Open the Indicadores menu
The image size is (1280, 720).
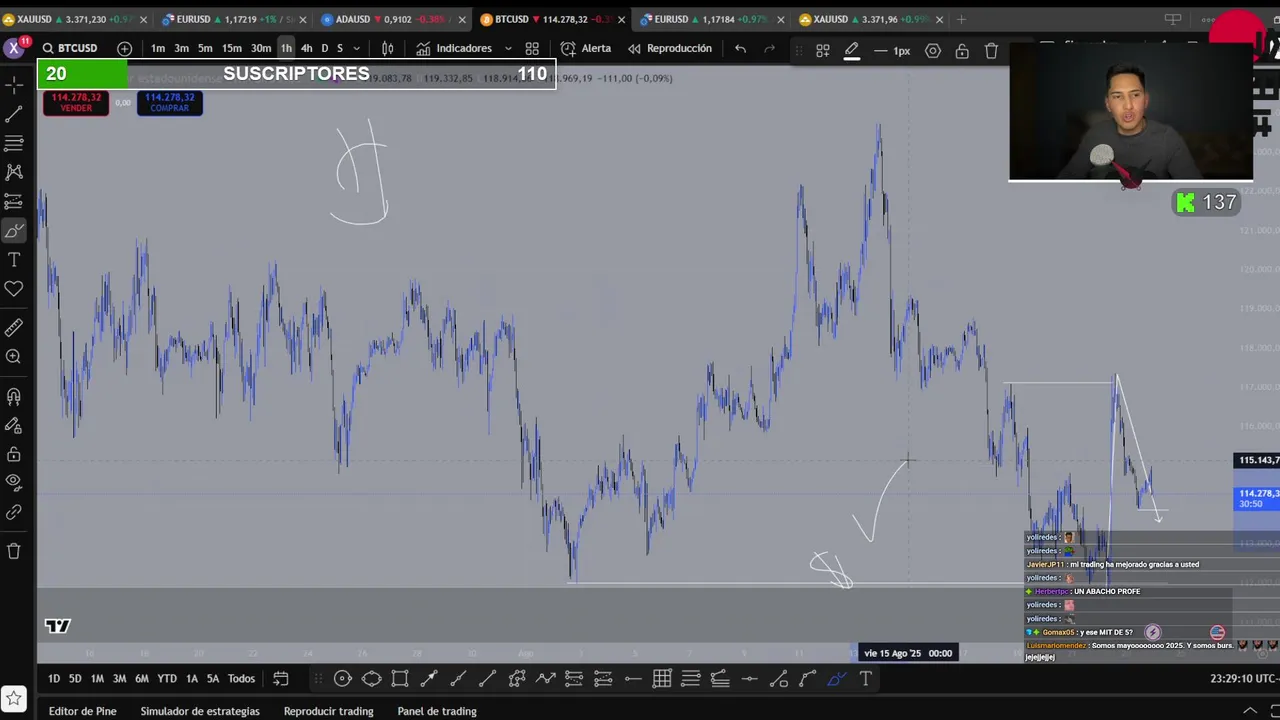coord(454,48)
